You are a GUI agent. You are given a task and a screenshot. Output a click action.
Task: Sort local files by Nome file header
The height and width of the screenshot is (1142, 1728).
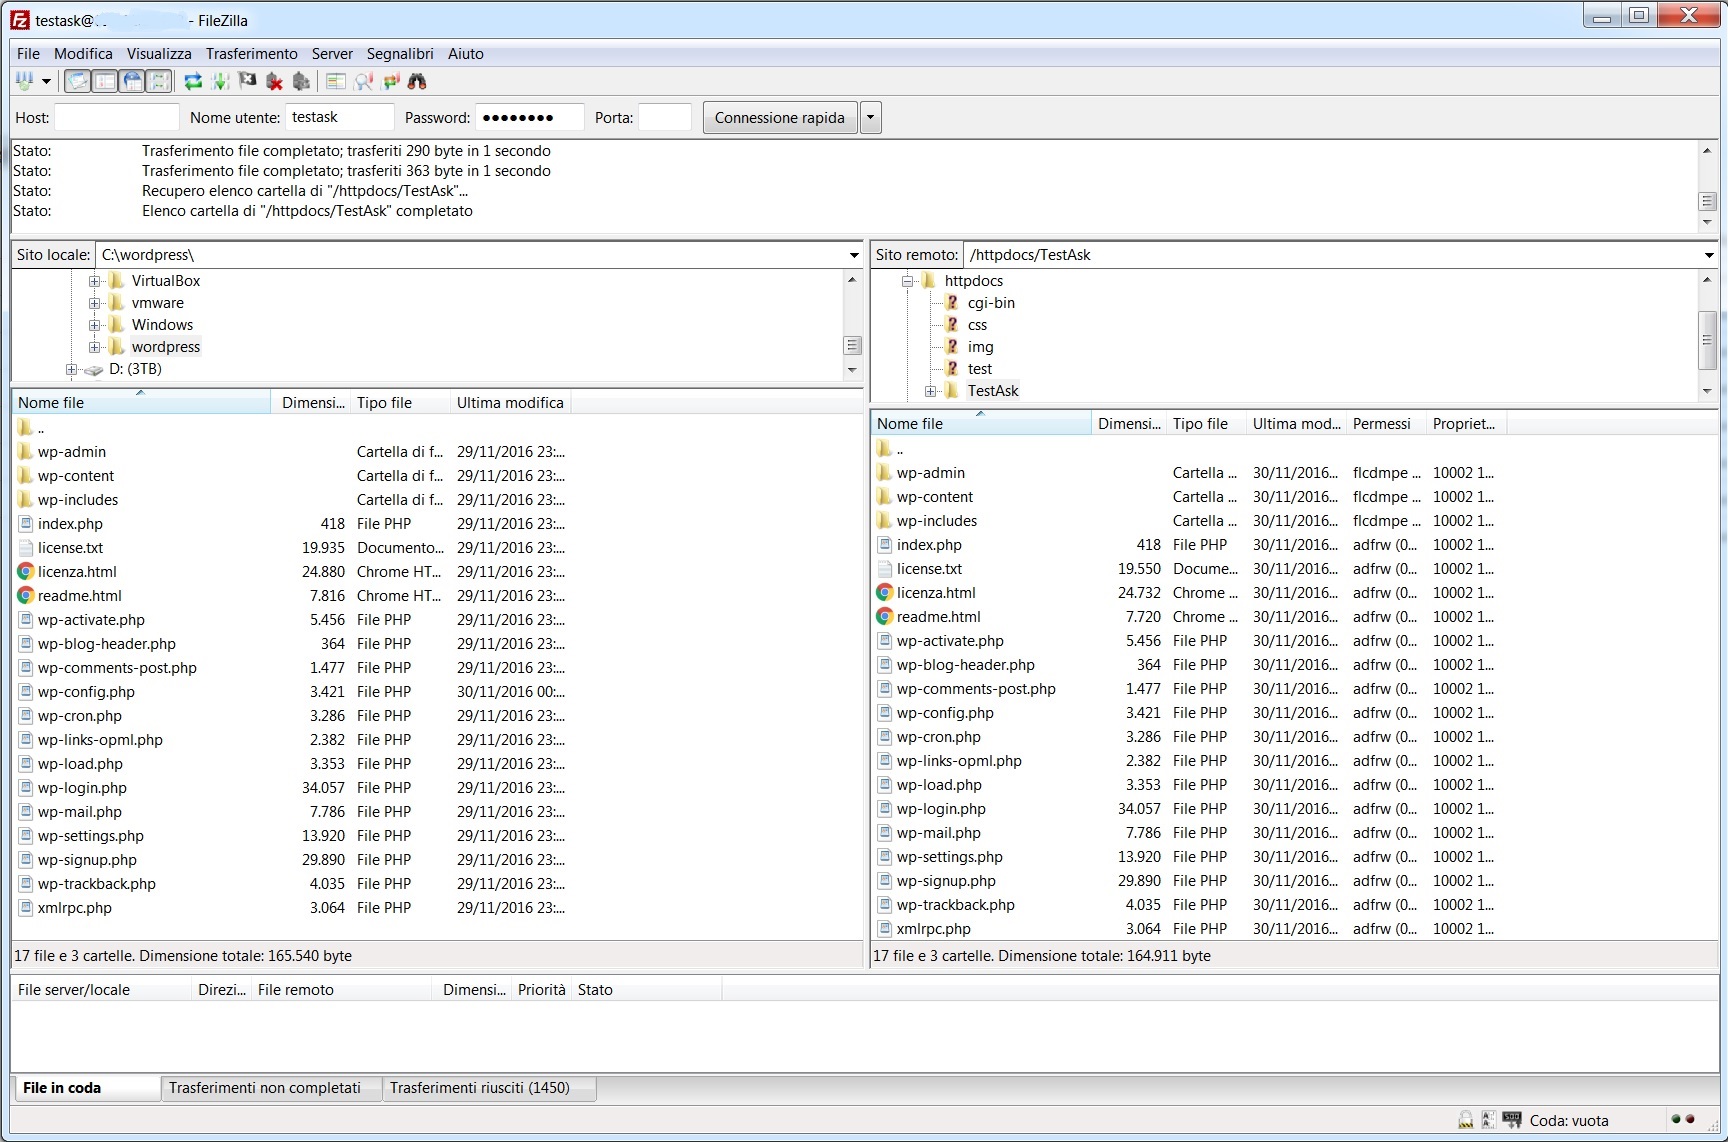141,402
